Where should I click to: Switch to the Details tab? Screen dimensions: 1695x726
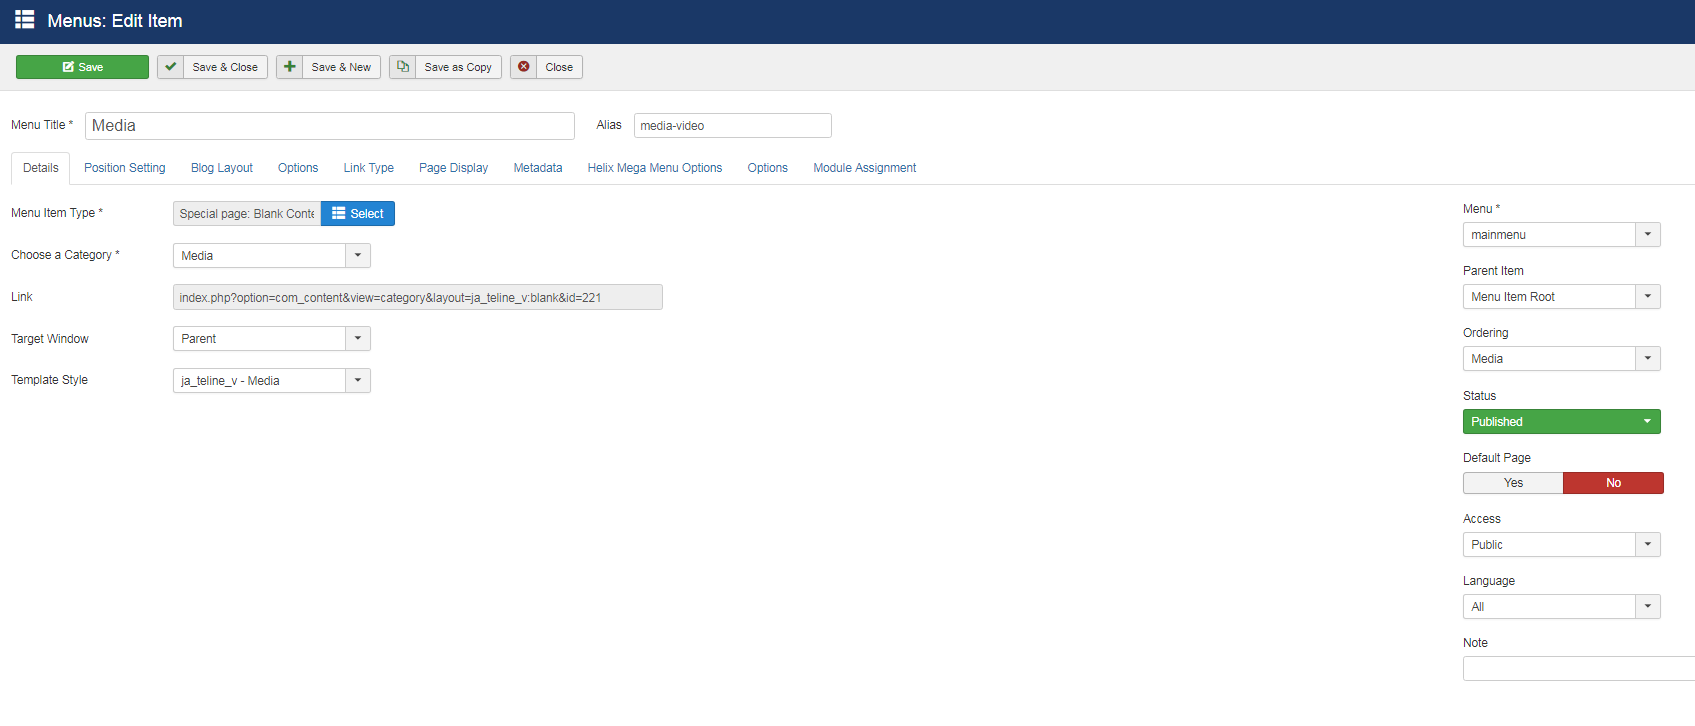[x=41, y=168]
